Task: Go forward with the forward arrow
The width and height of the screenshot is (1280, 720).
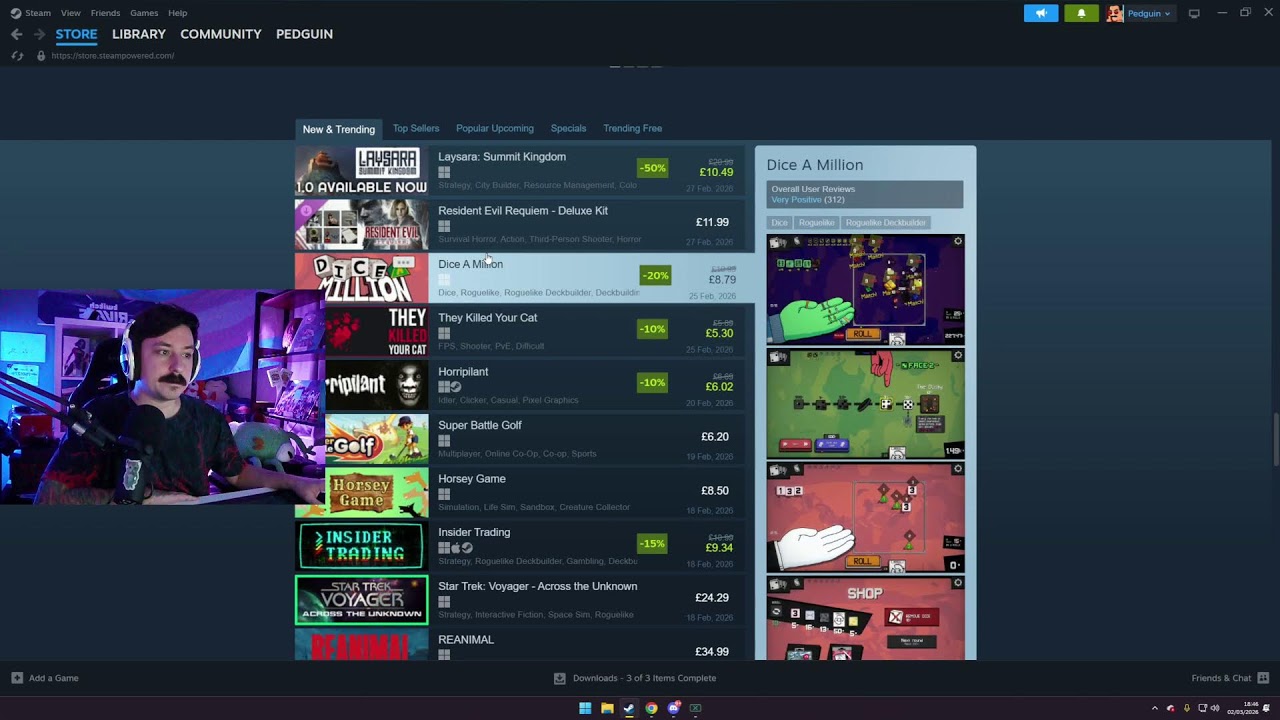Action: coord(39,34)
